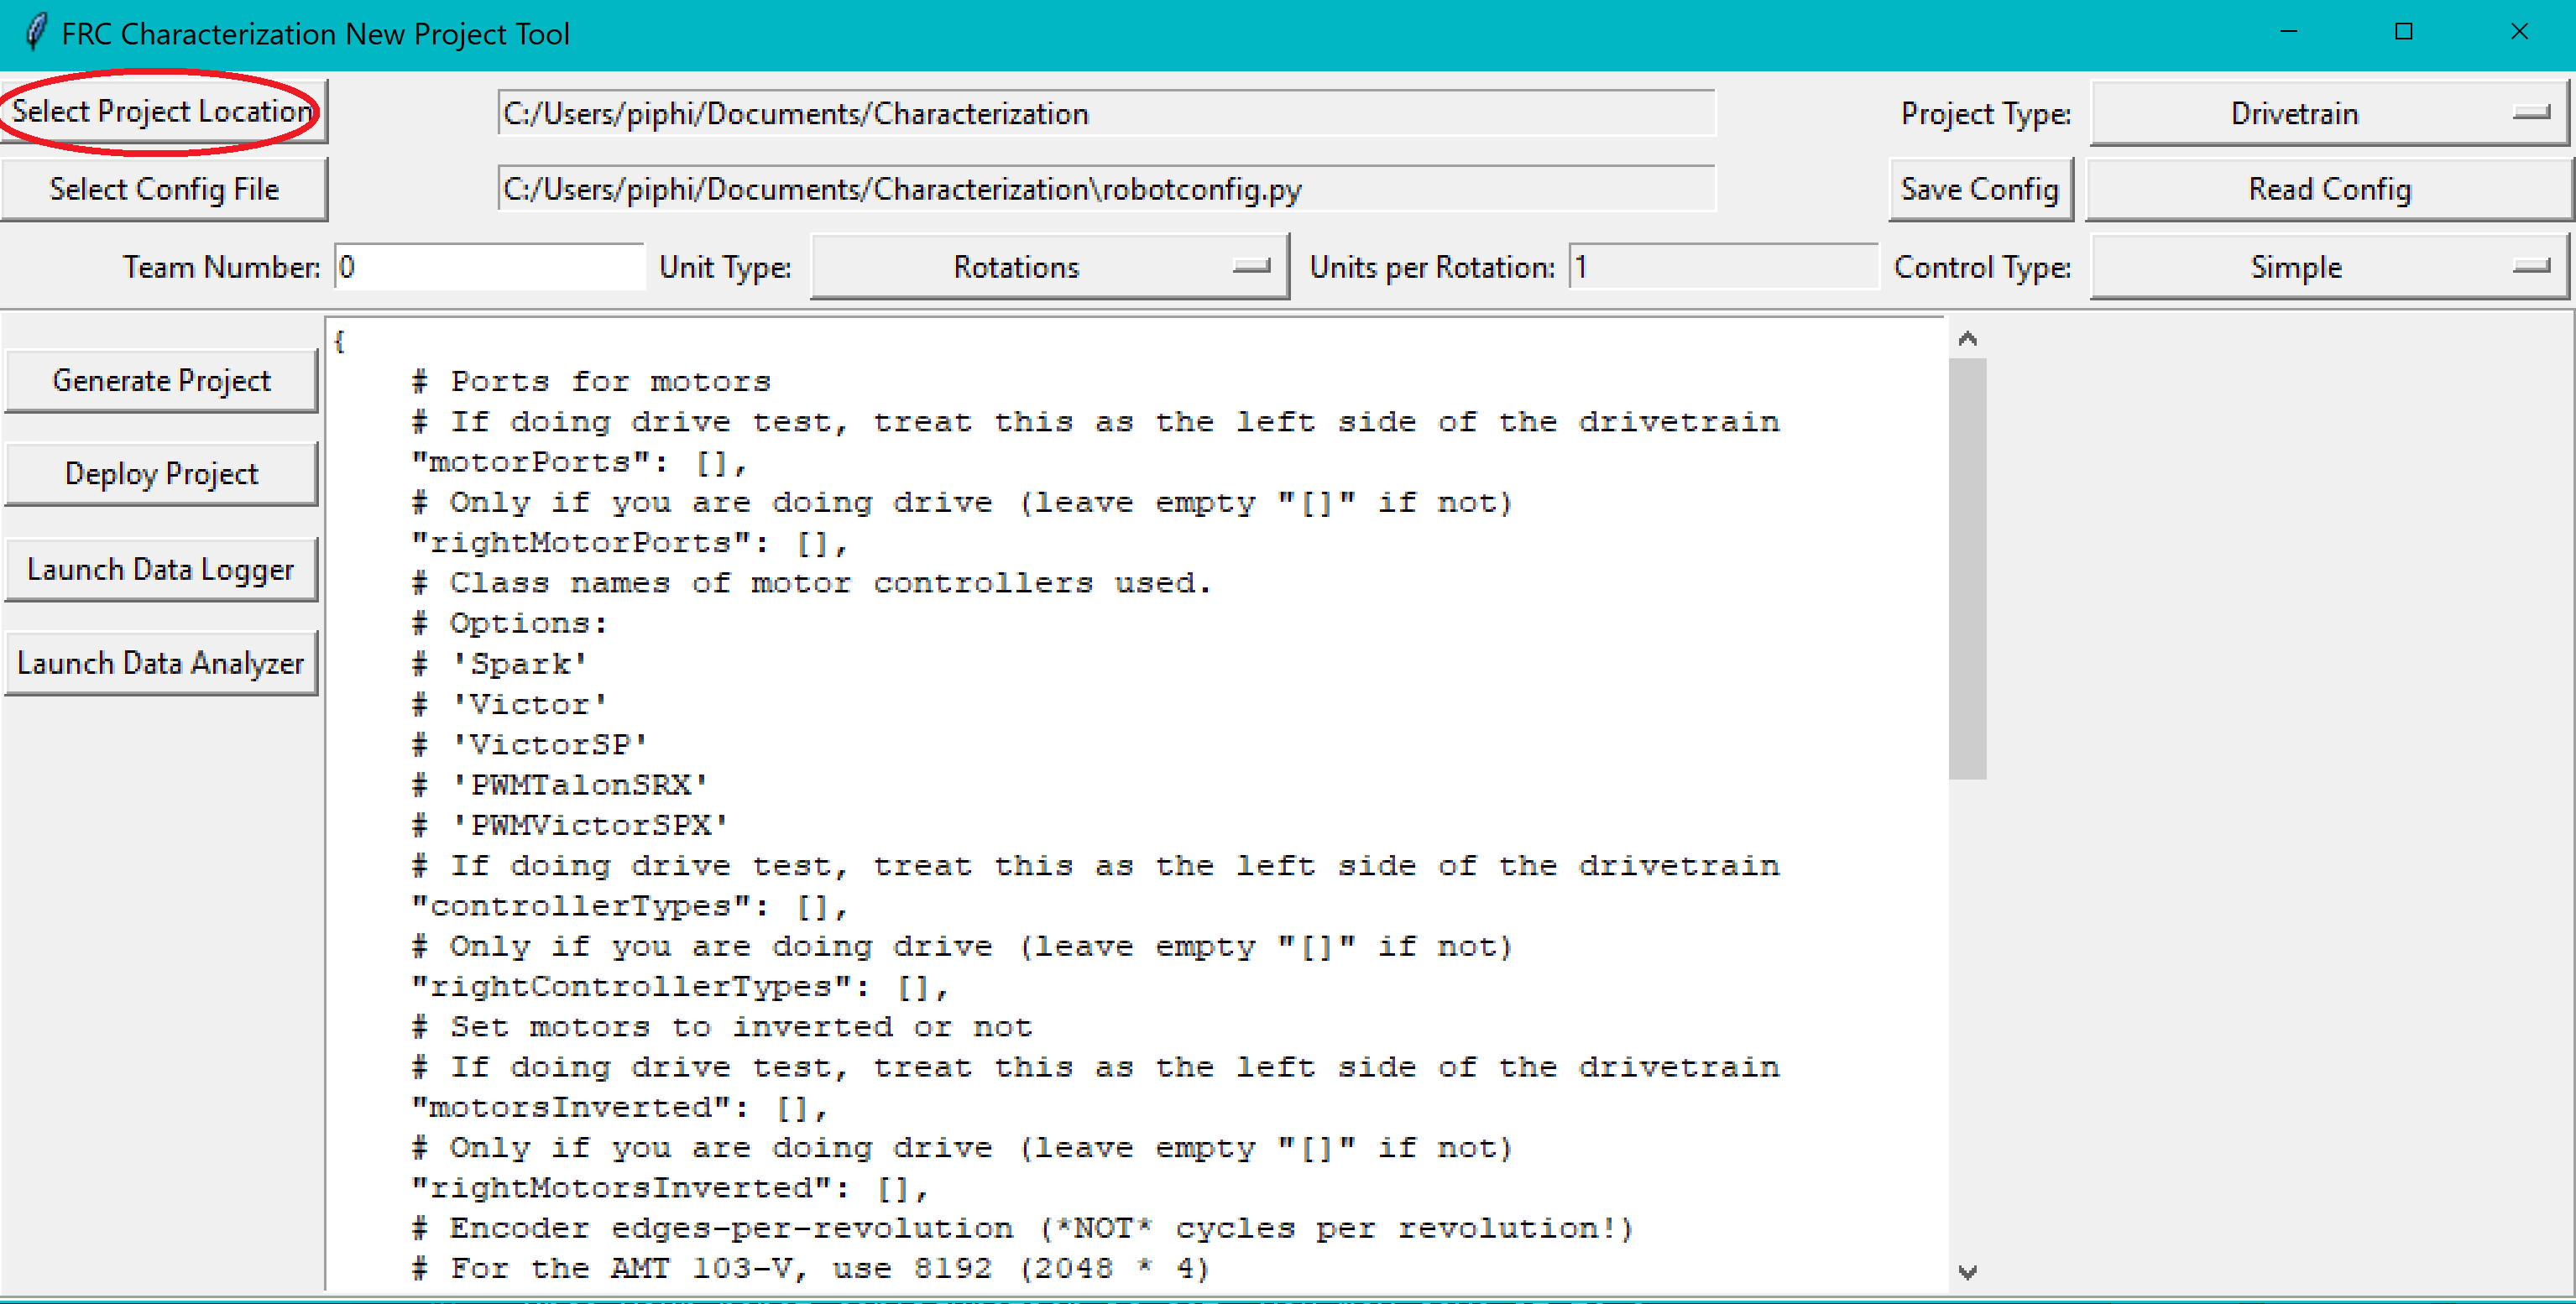Click the scrollbar down arrow

pos(1967,1272)
